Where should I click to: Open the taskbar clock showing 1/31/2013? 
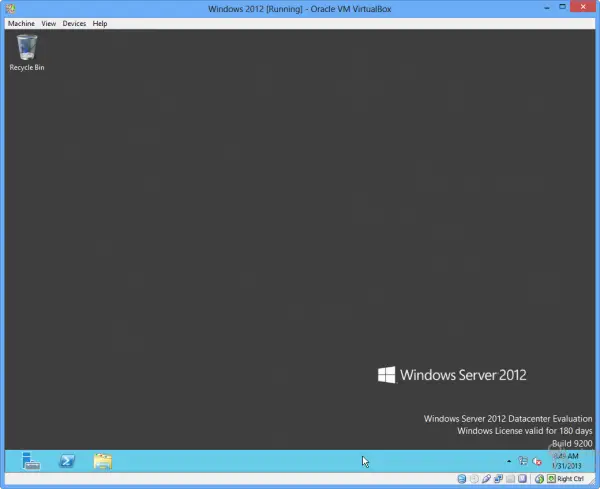click(x=566, y=461)
